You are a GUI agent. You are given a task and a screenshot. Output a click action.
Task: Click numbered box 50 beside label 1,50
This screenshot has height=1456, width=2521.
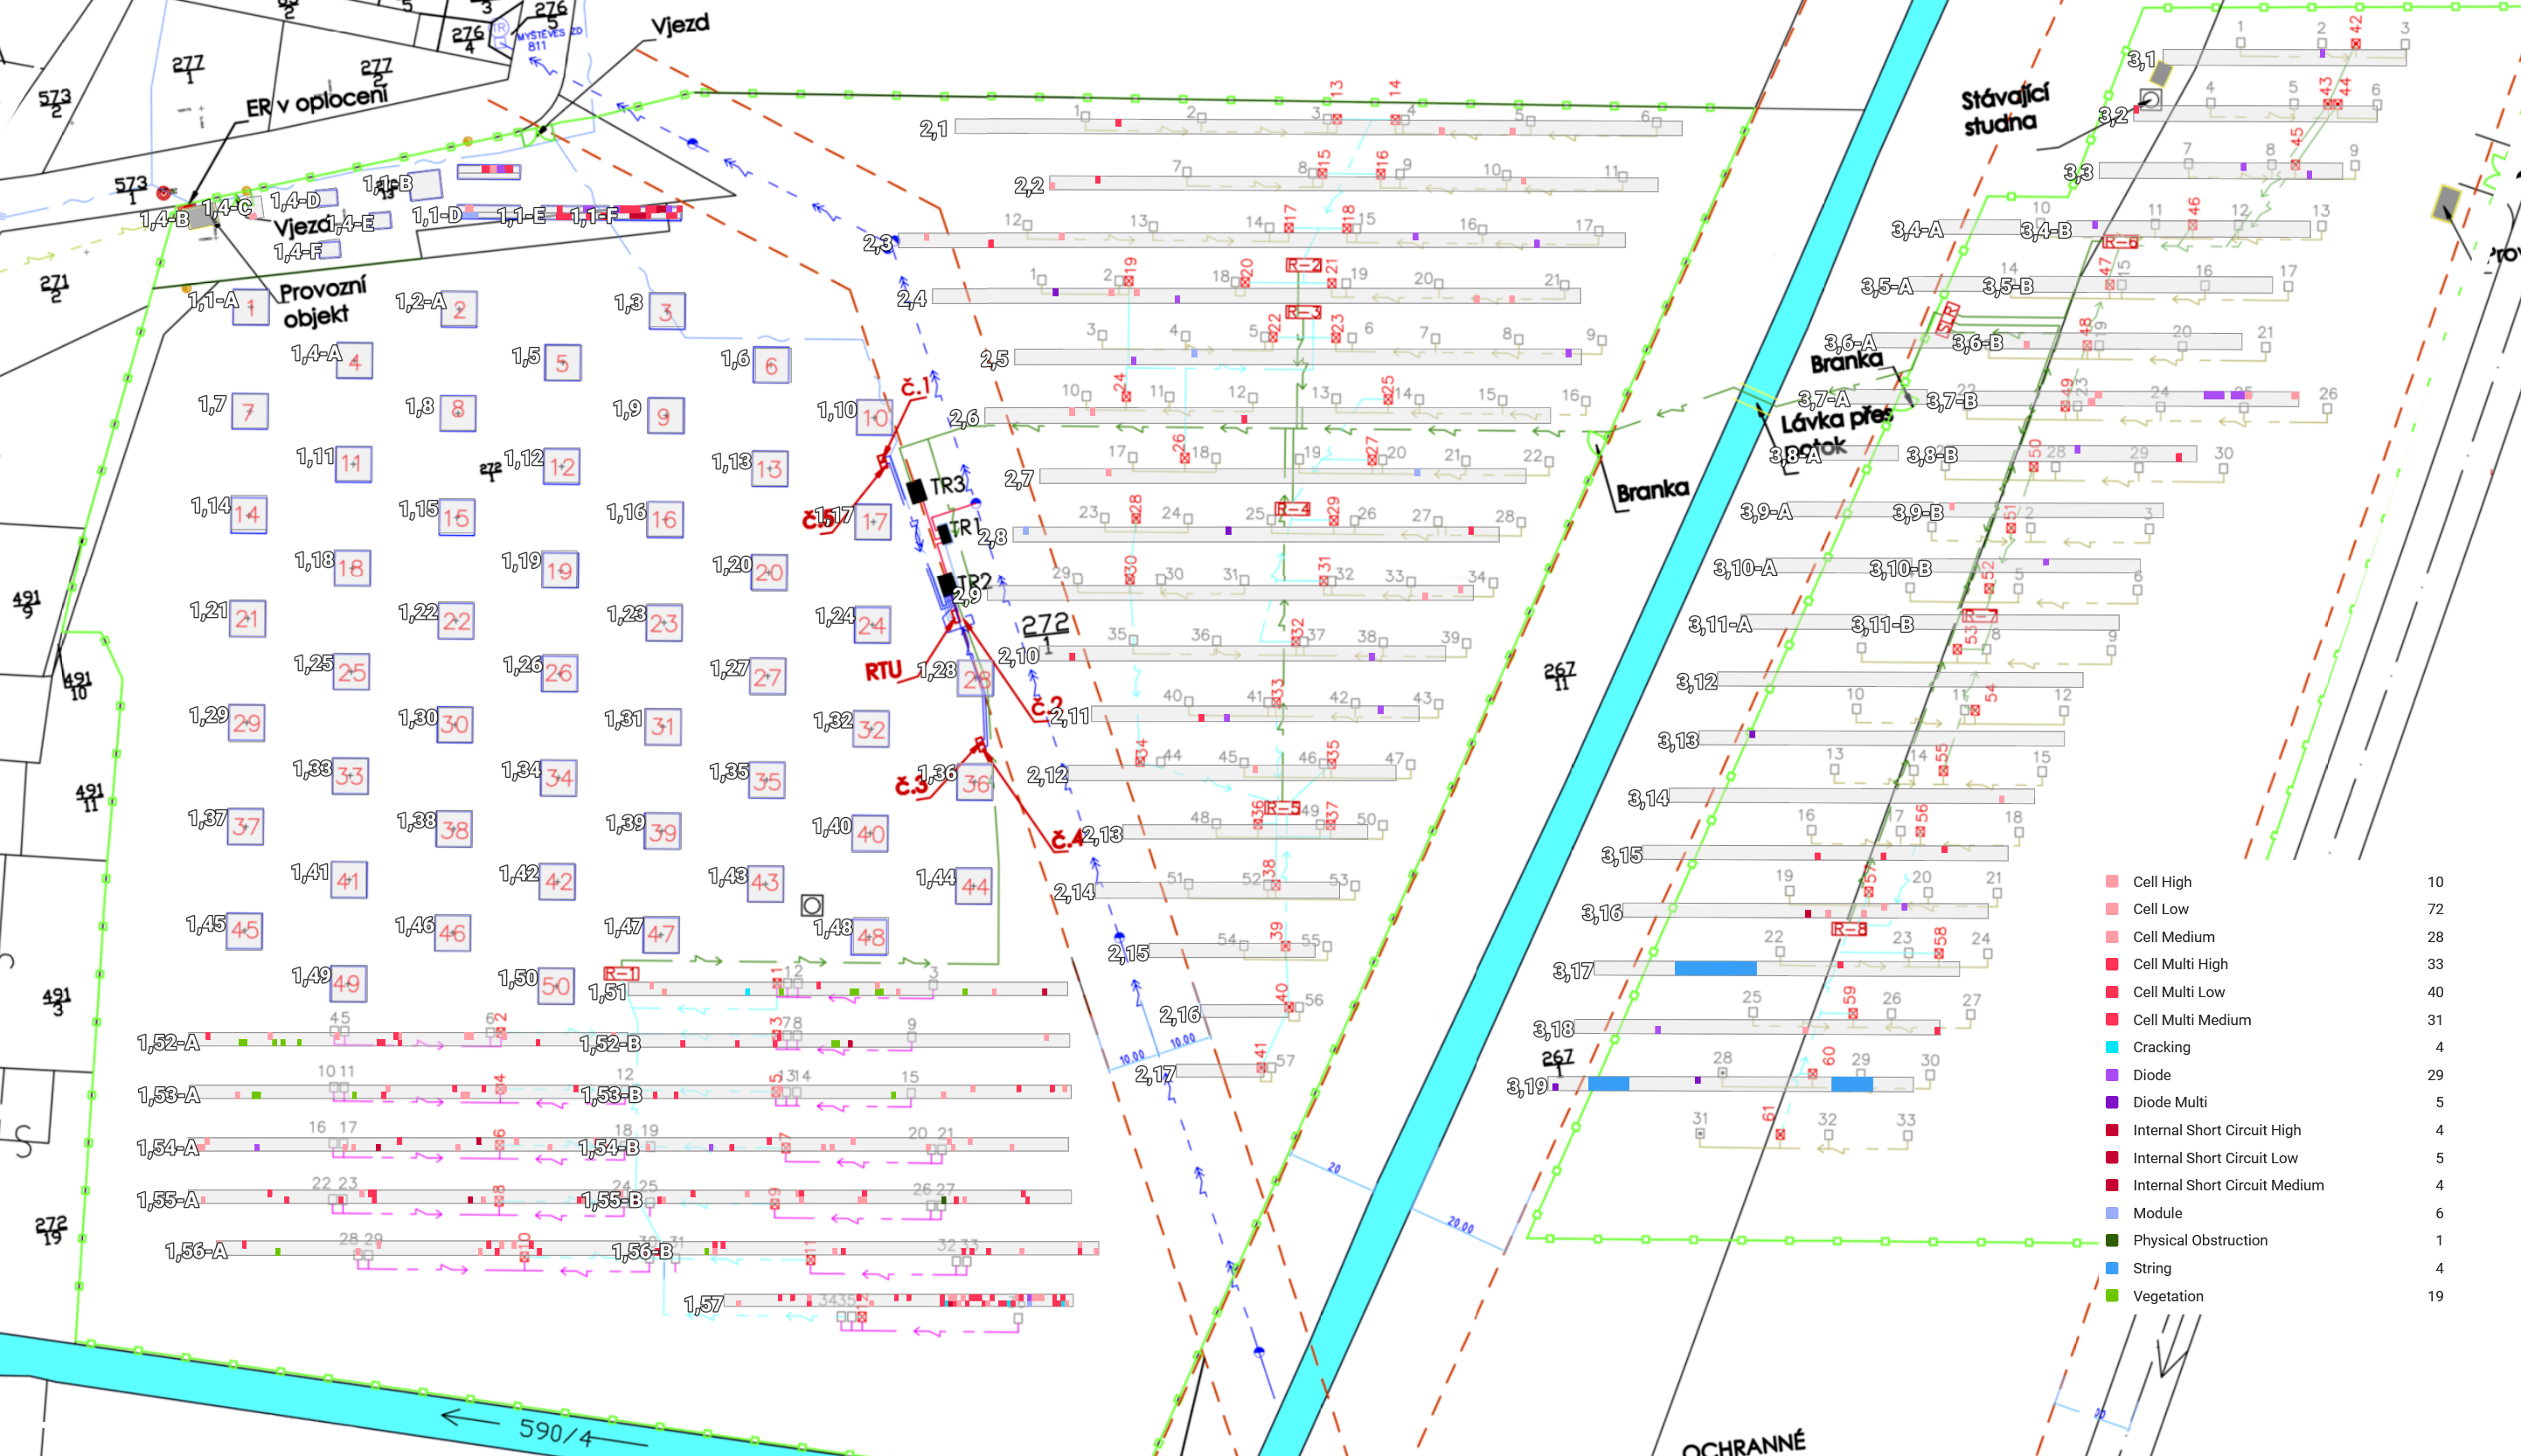[555, 986]
